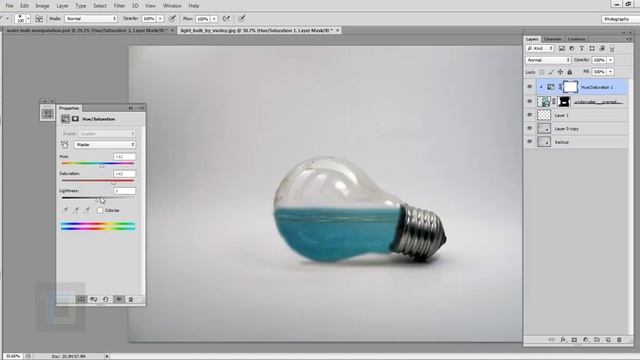Viewport: 640px width, 360px height.
Task: Lock all padlock icon in Layers panel
Action: pyautogui.click(x=570, y=72)
